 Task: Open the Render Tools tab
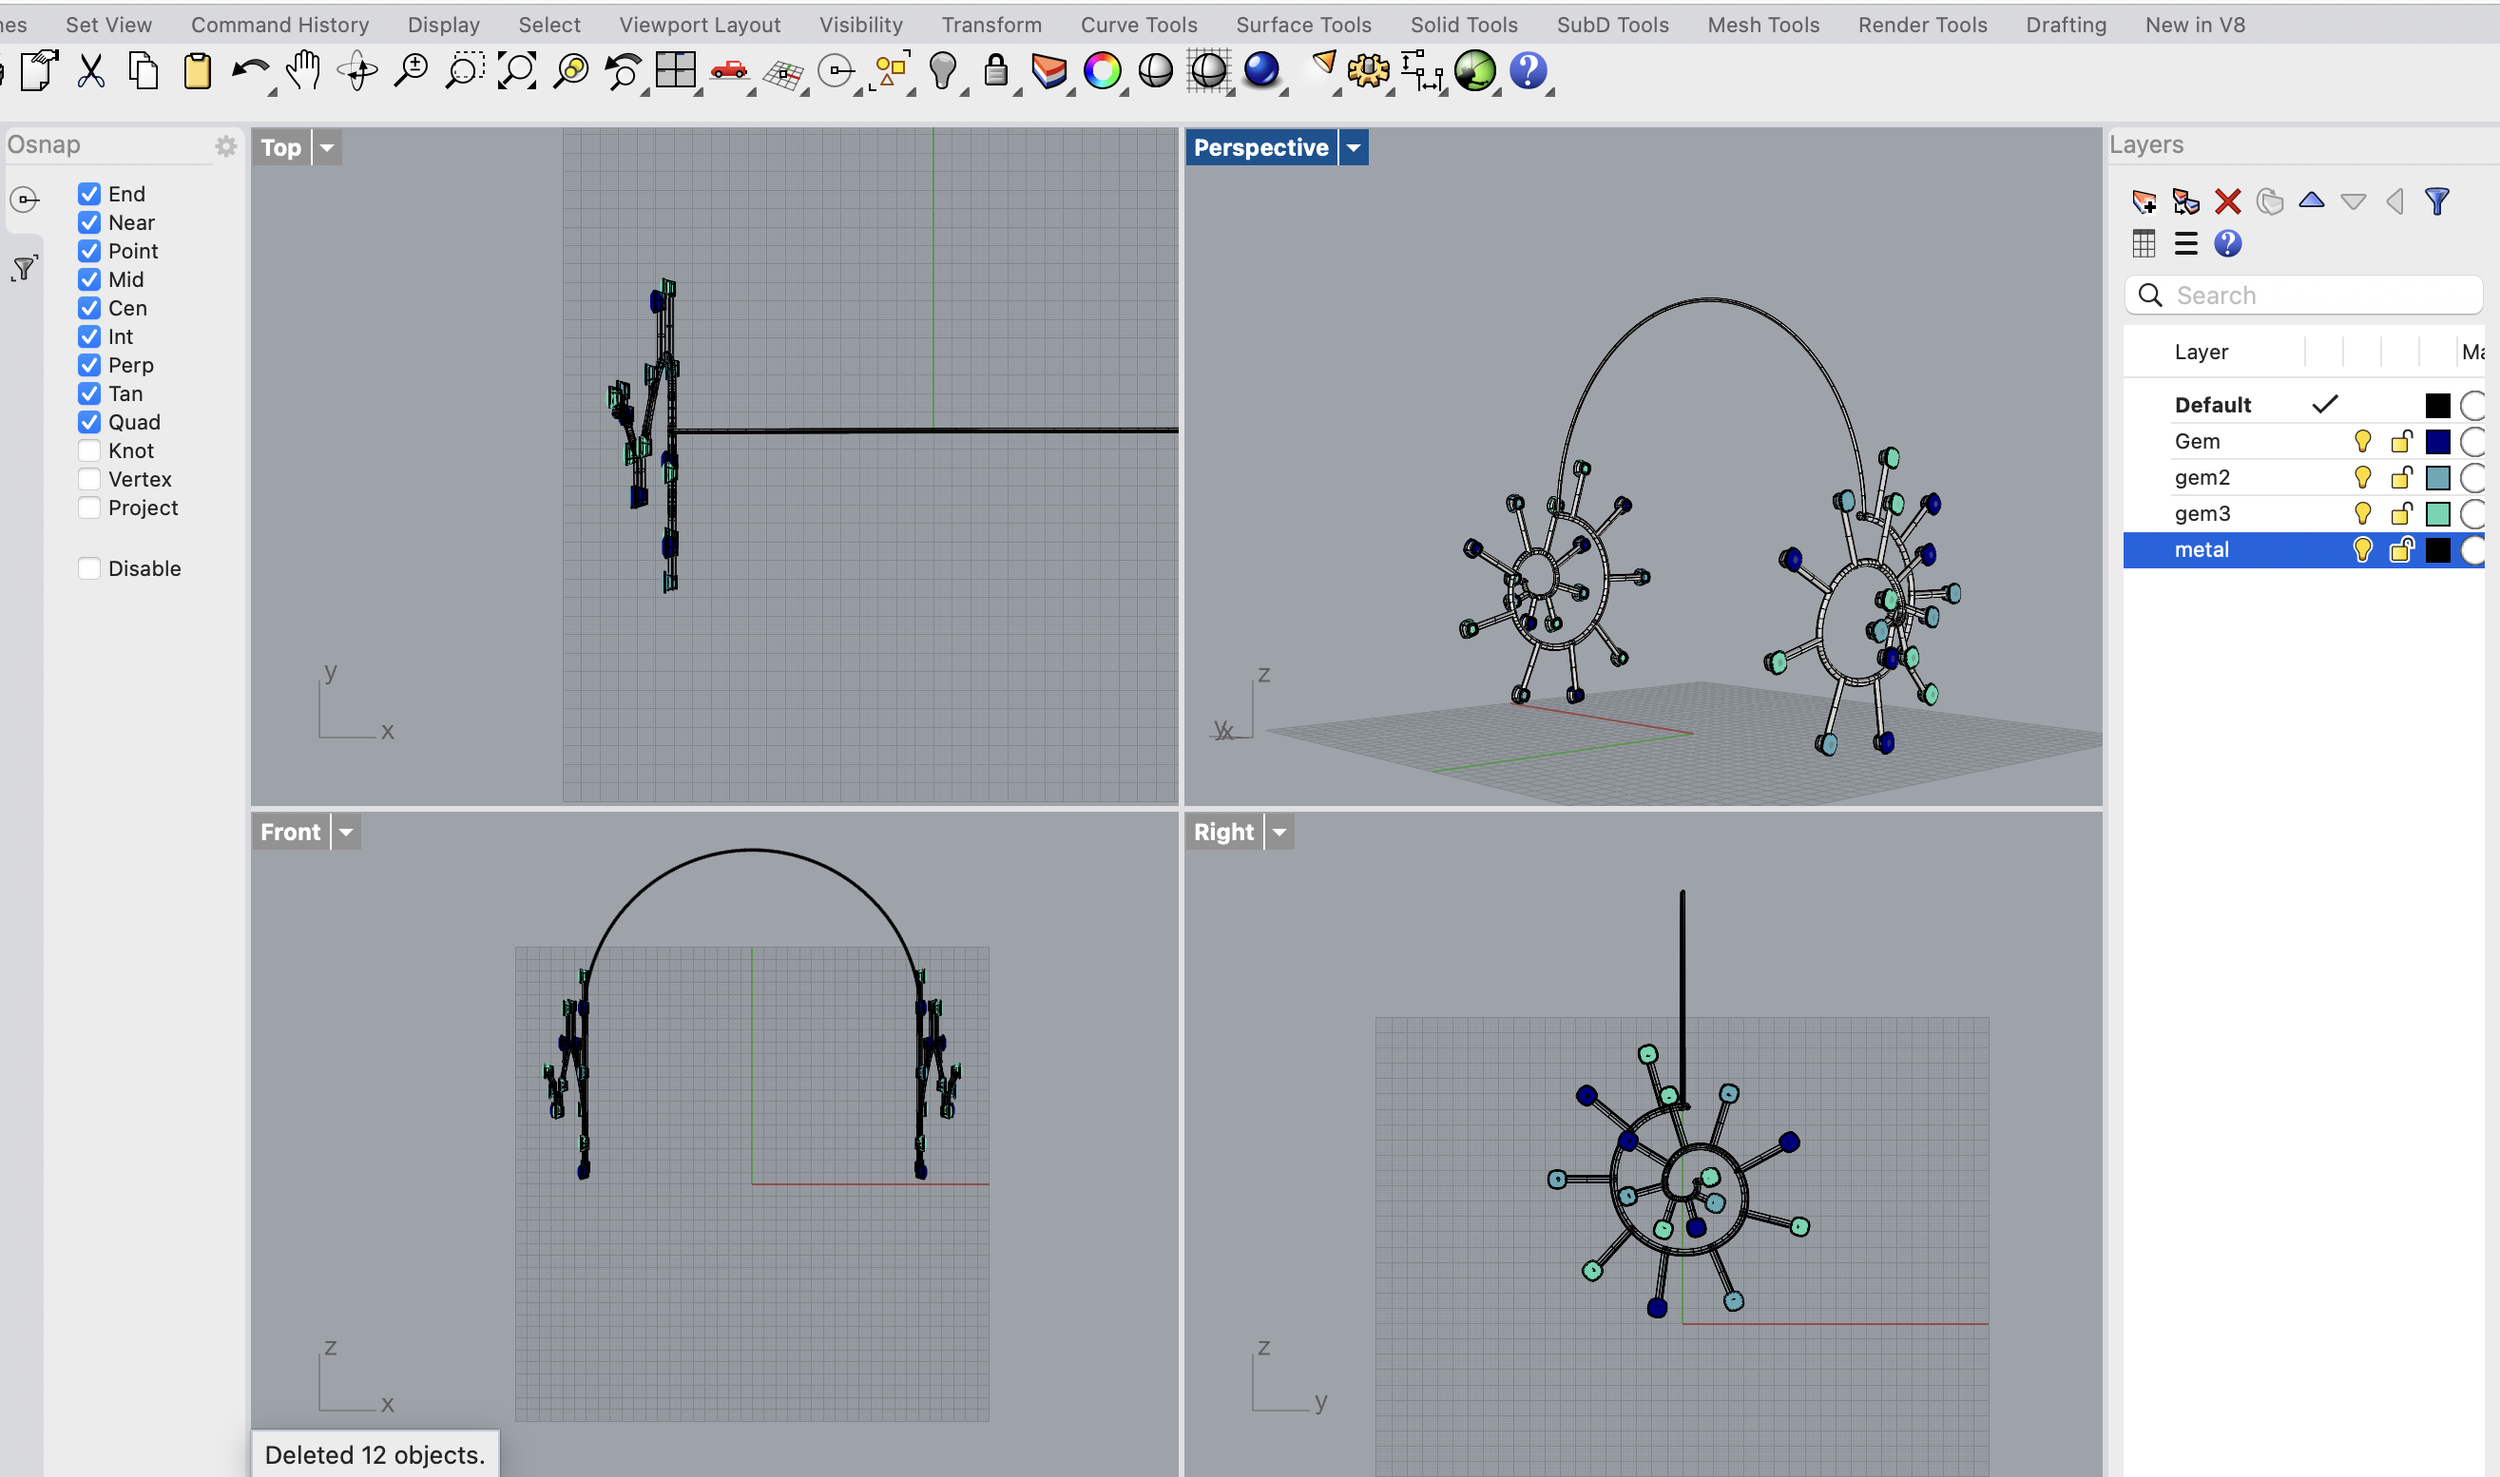tap(1922, 24)
